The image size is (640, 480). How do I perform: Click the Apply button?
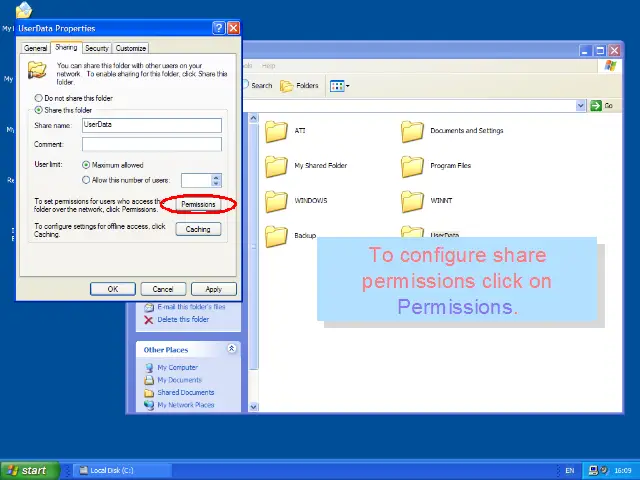coord(214,289)
